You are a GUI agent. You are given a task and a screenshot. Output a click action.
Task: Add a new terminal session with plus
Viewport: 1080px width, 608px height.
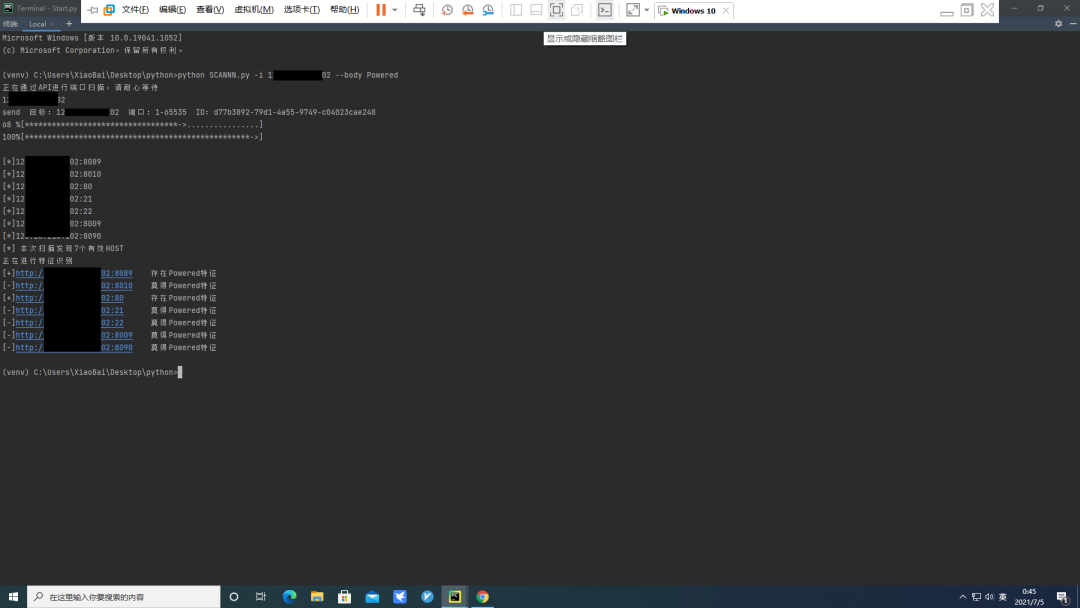click(69, 23)
